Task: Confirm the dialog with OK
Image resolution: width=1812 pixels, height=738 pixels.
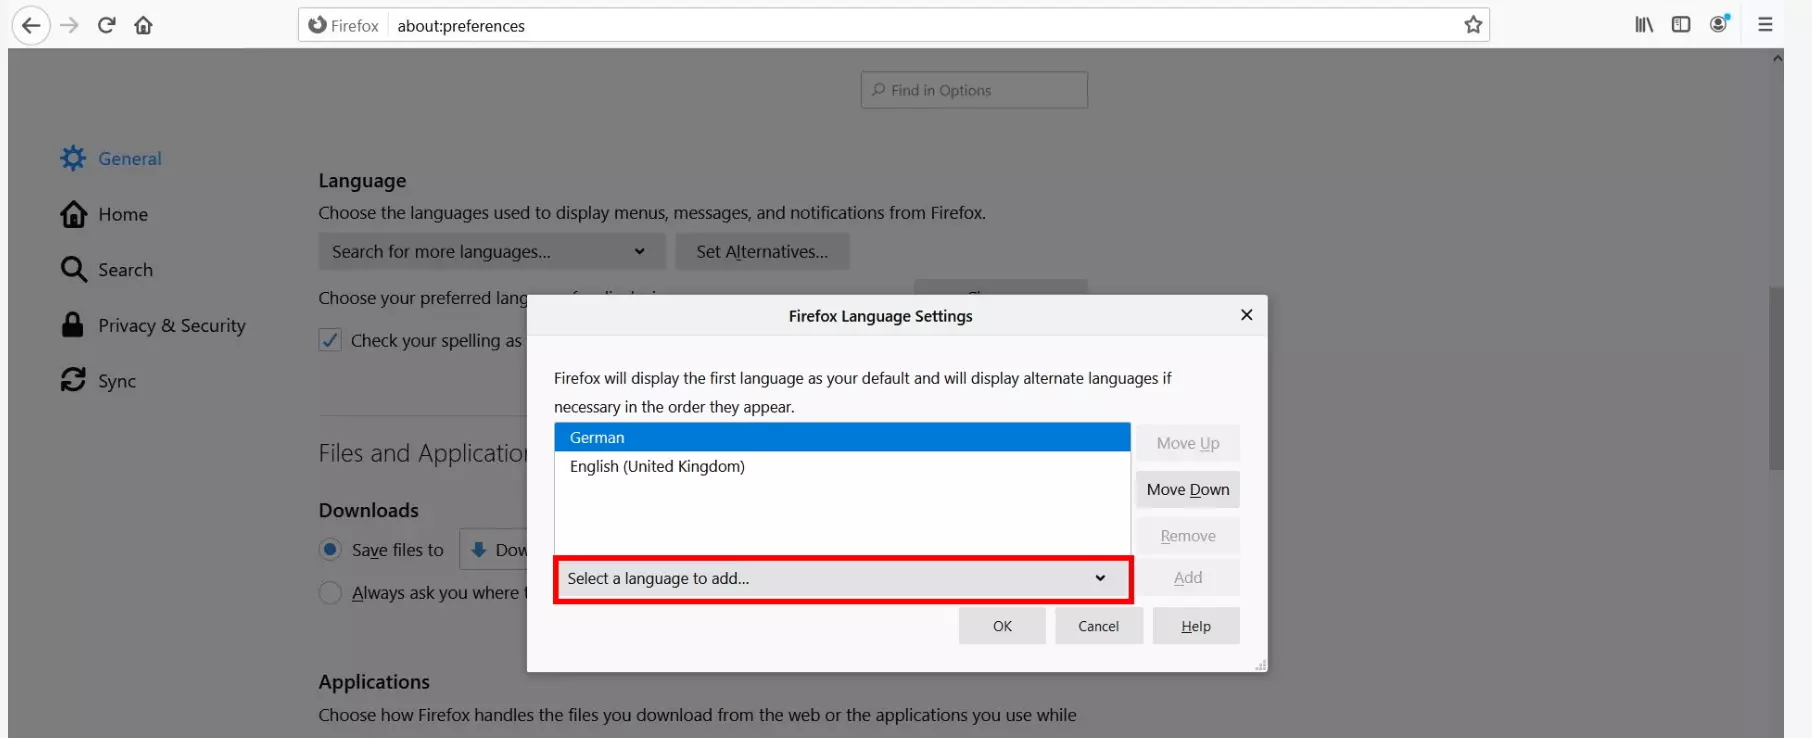Action: [x=1002, y=626]
